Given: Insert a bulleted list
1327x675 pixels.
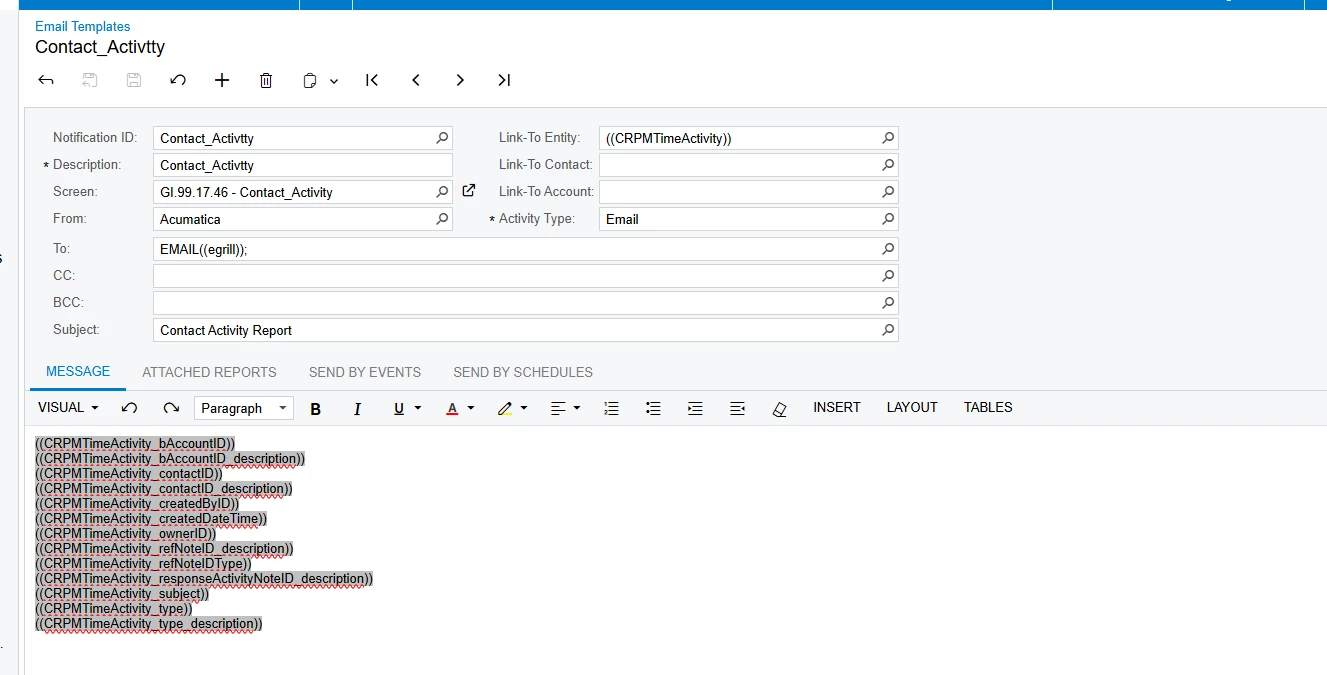Looking at the screenshot, I should (654, 408).
